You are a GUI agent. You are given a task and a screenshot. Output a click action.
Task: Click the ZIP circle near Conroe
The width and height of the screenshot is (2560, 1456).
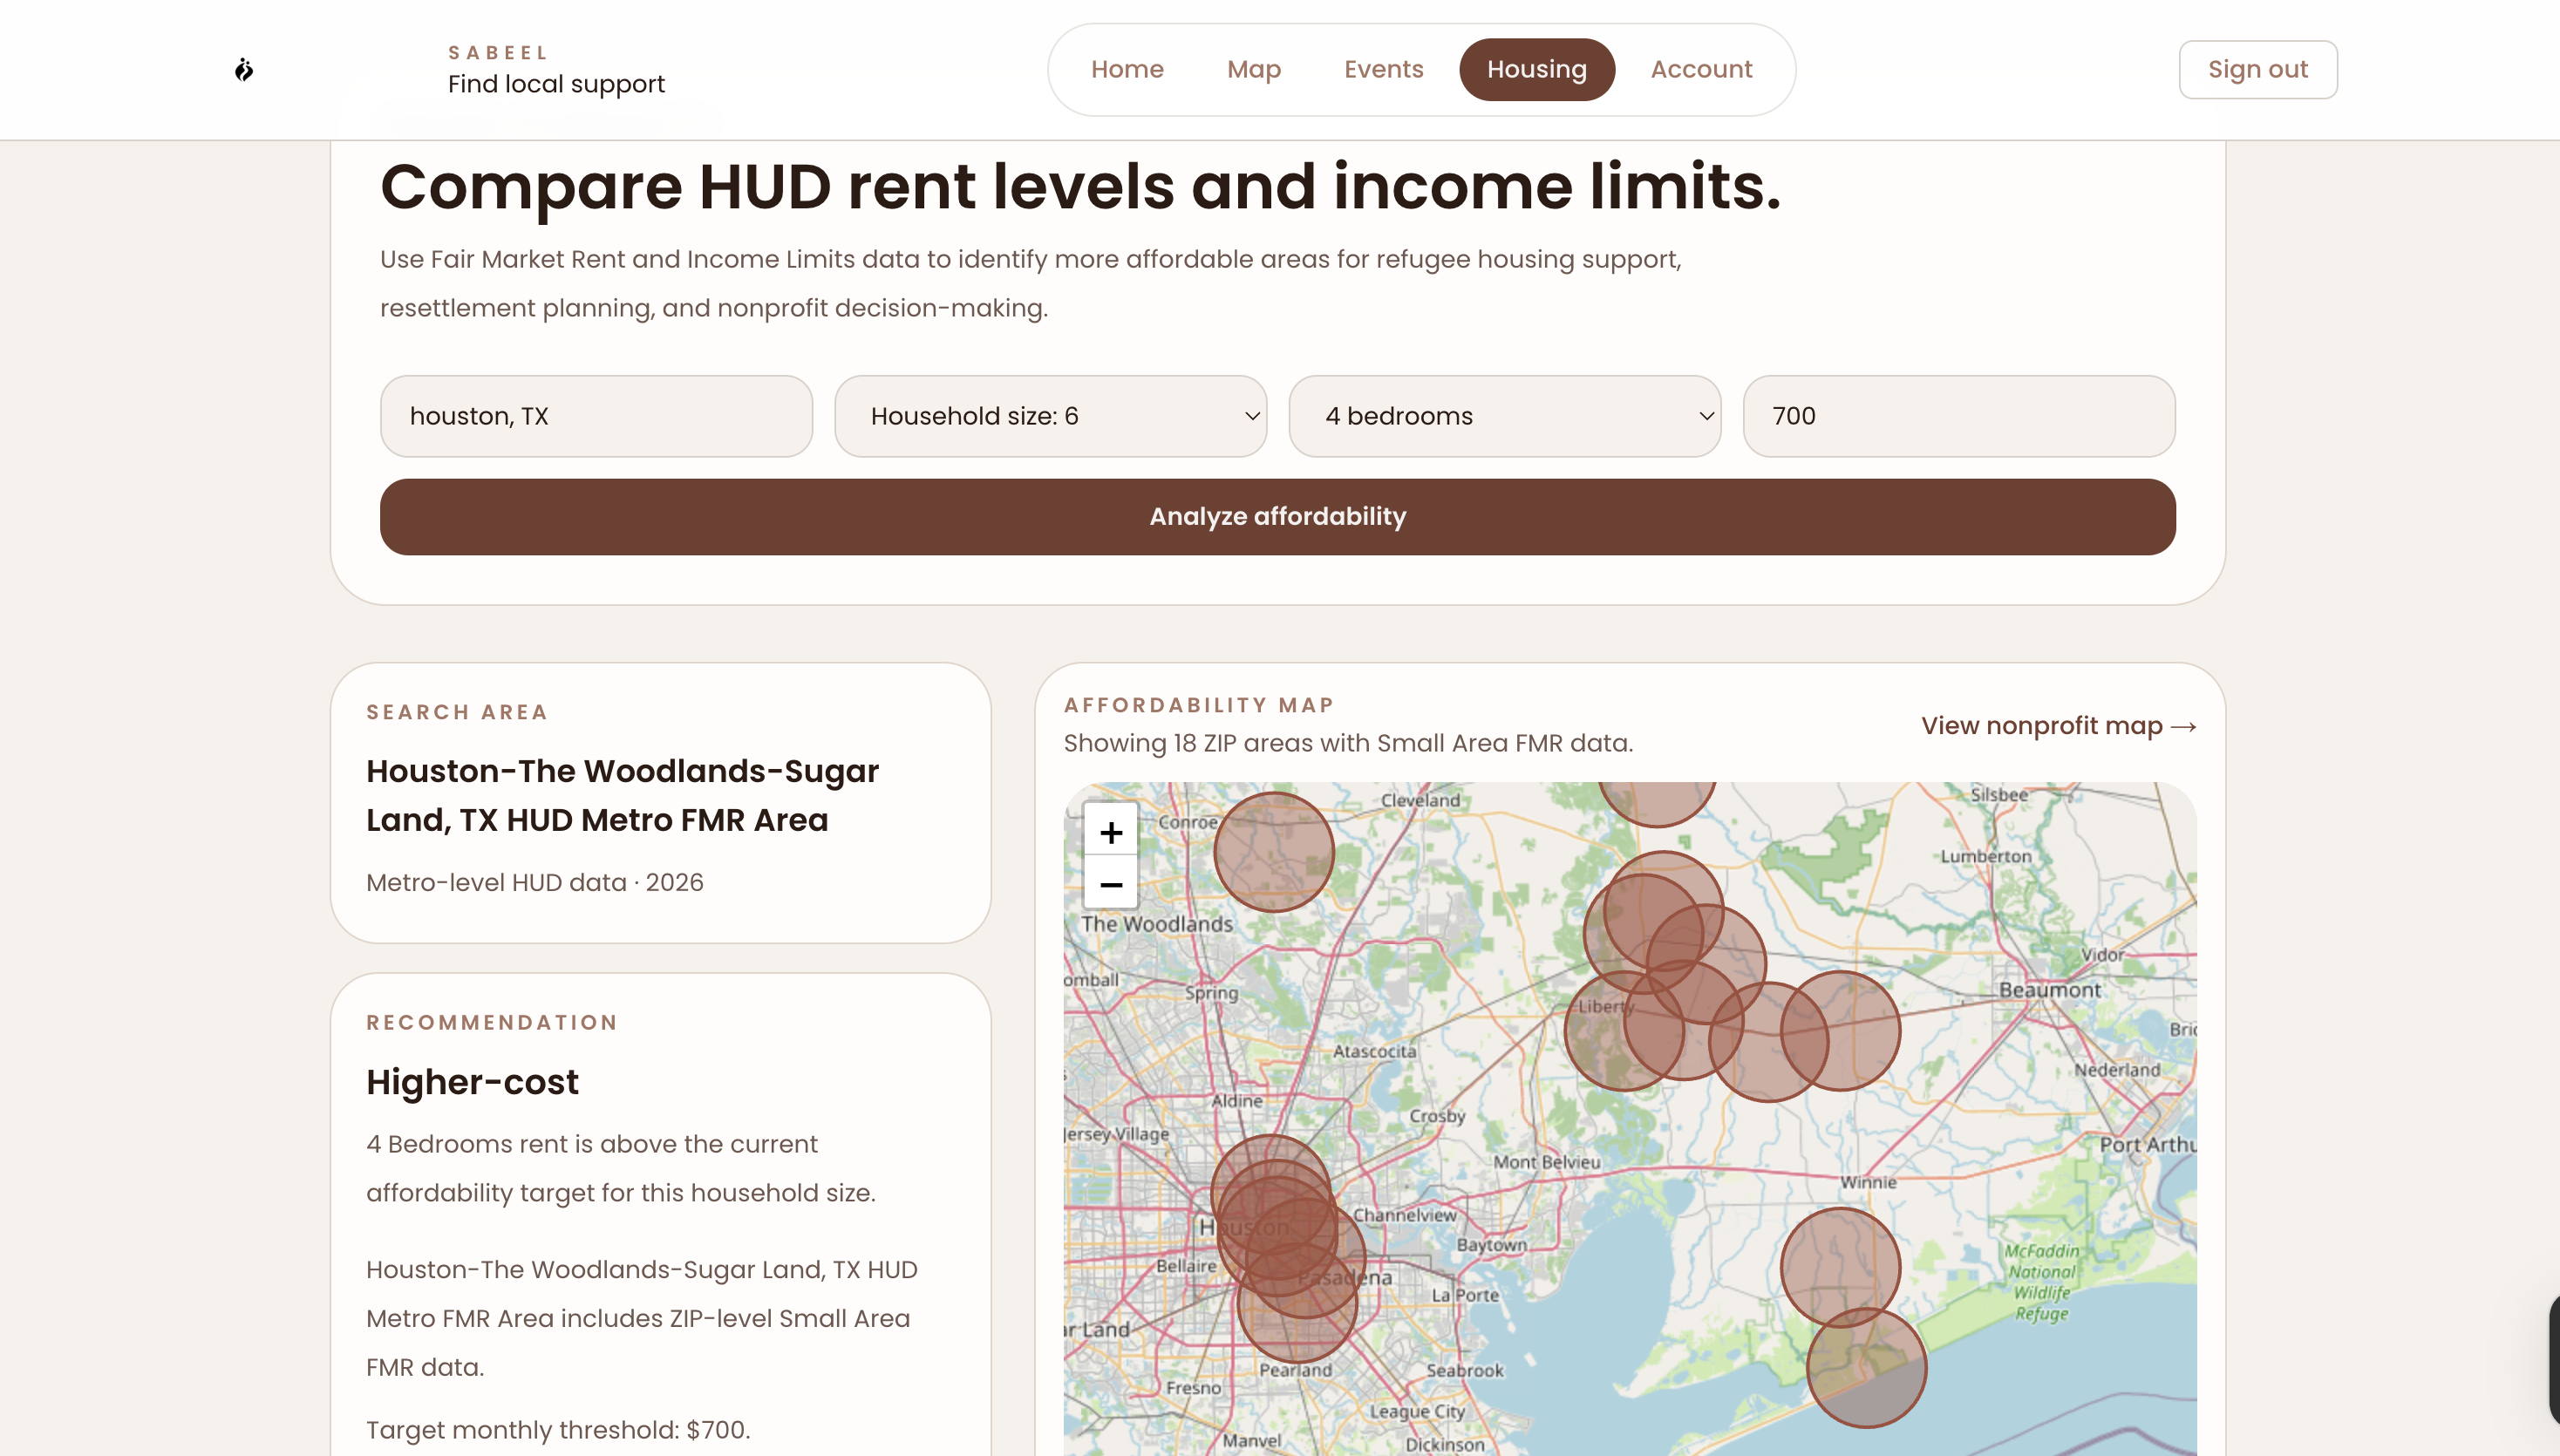coord(1274,852)
